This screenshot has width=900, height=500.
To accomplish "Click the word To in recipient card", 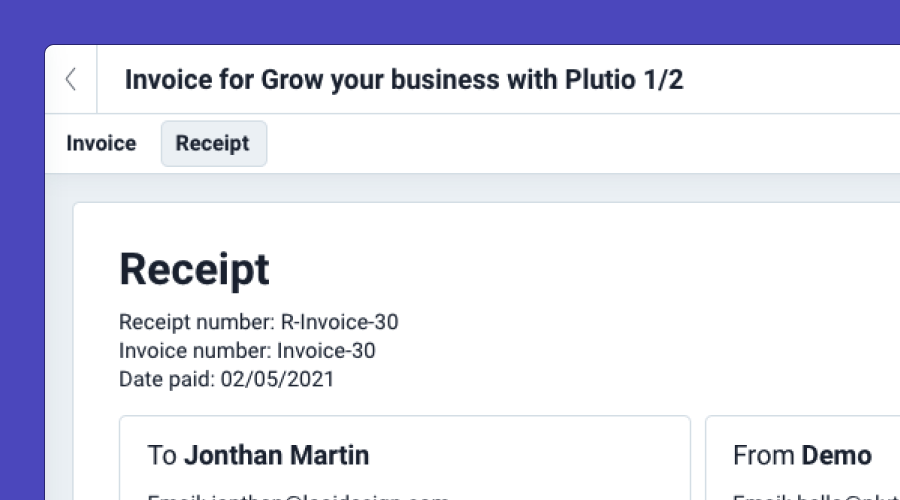I will [x=162, y=456].
